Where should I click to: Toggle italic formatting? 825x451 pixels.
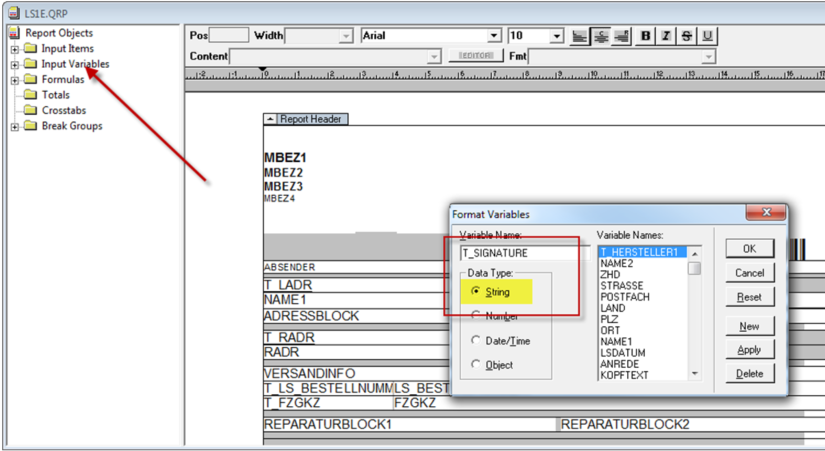click(x=666, y=36)
